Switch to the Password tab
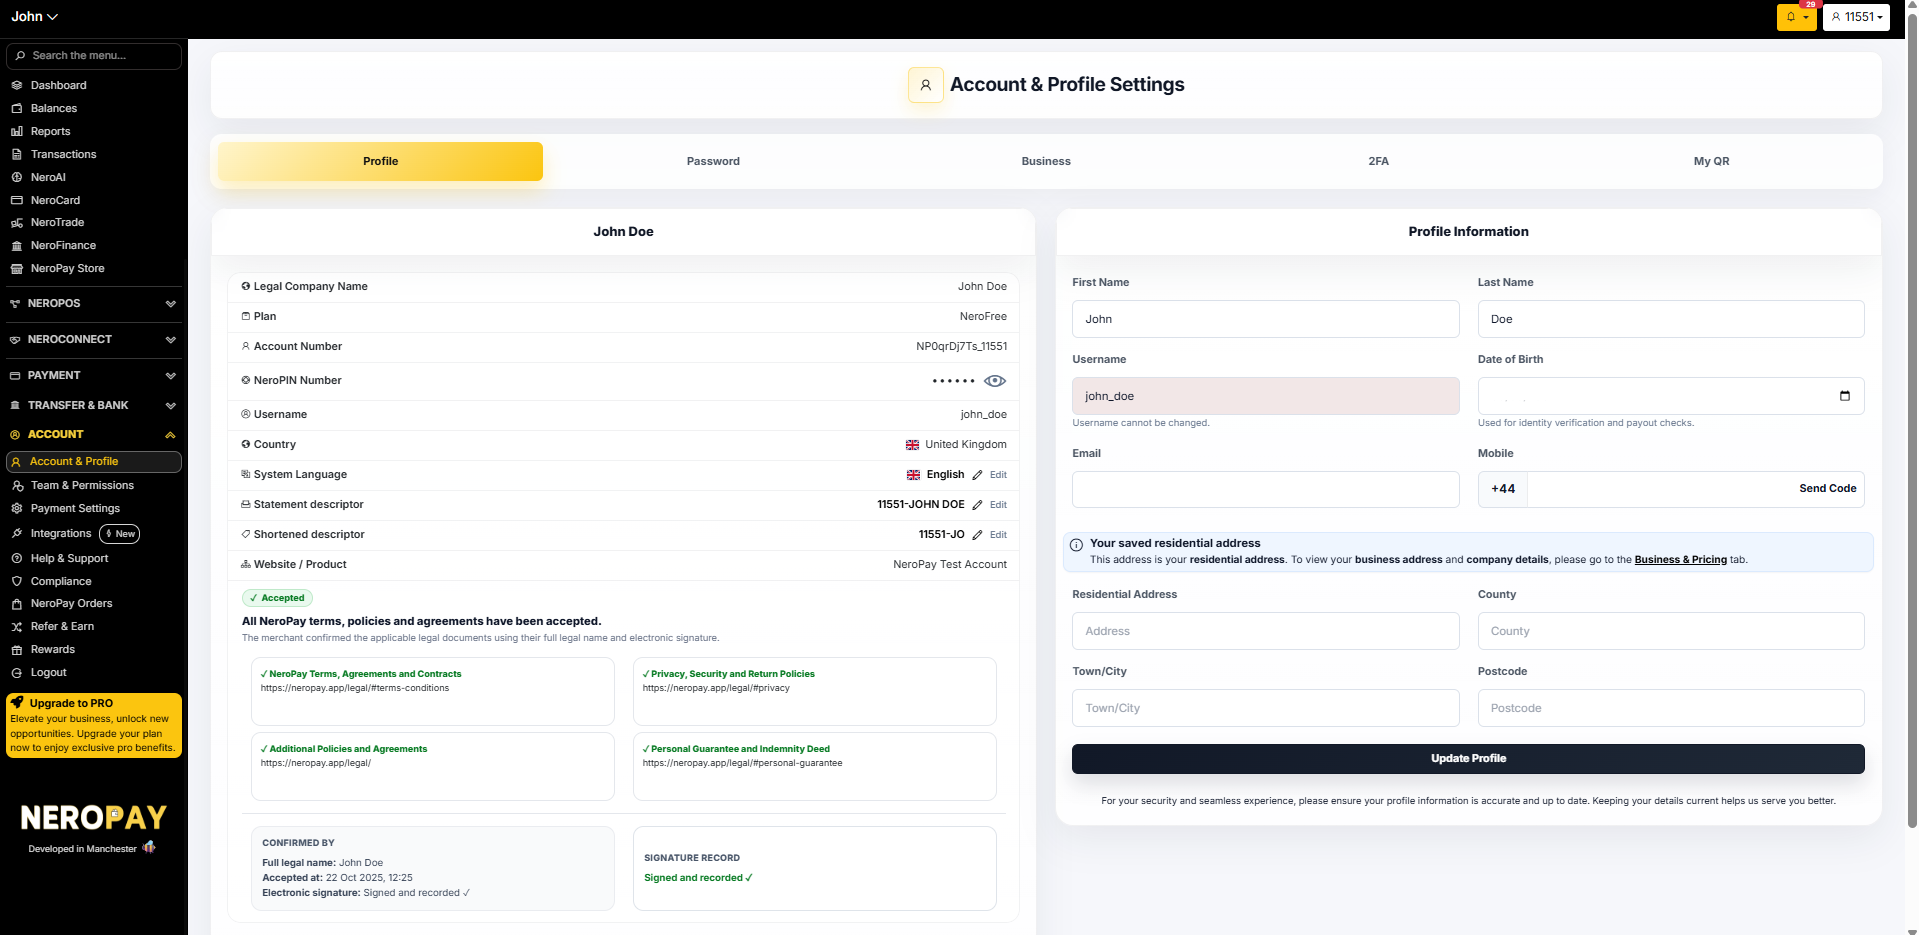This screenshot has width=1919, height=935. 713,161
